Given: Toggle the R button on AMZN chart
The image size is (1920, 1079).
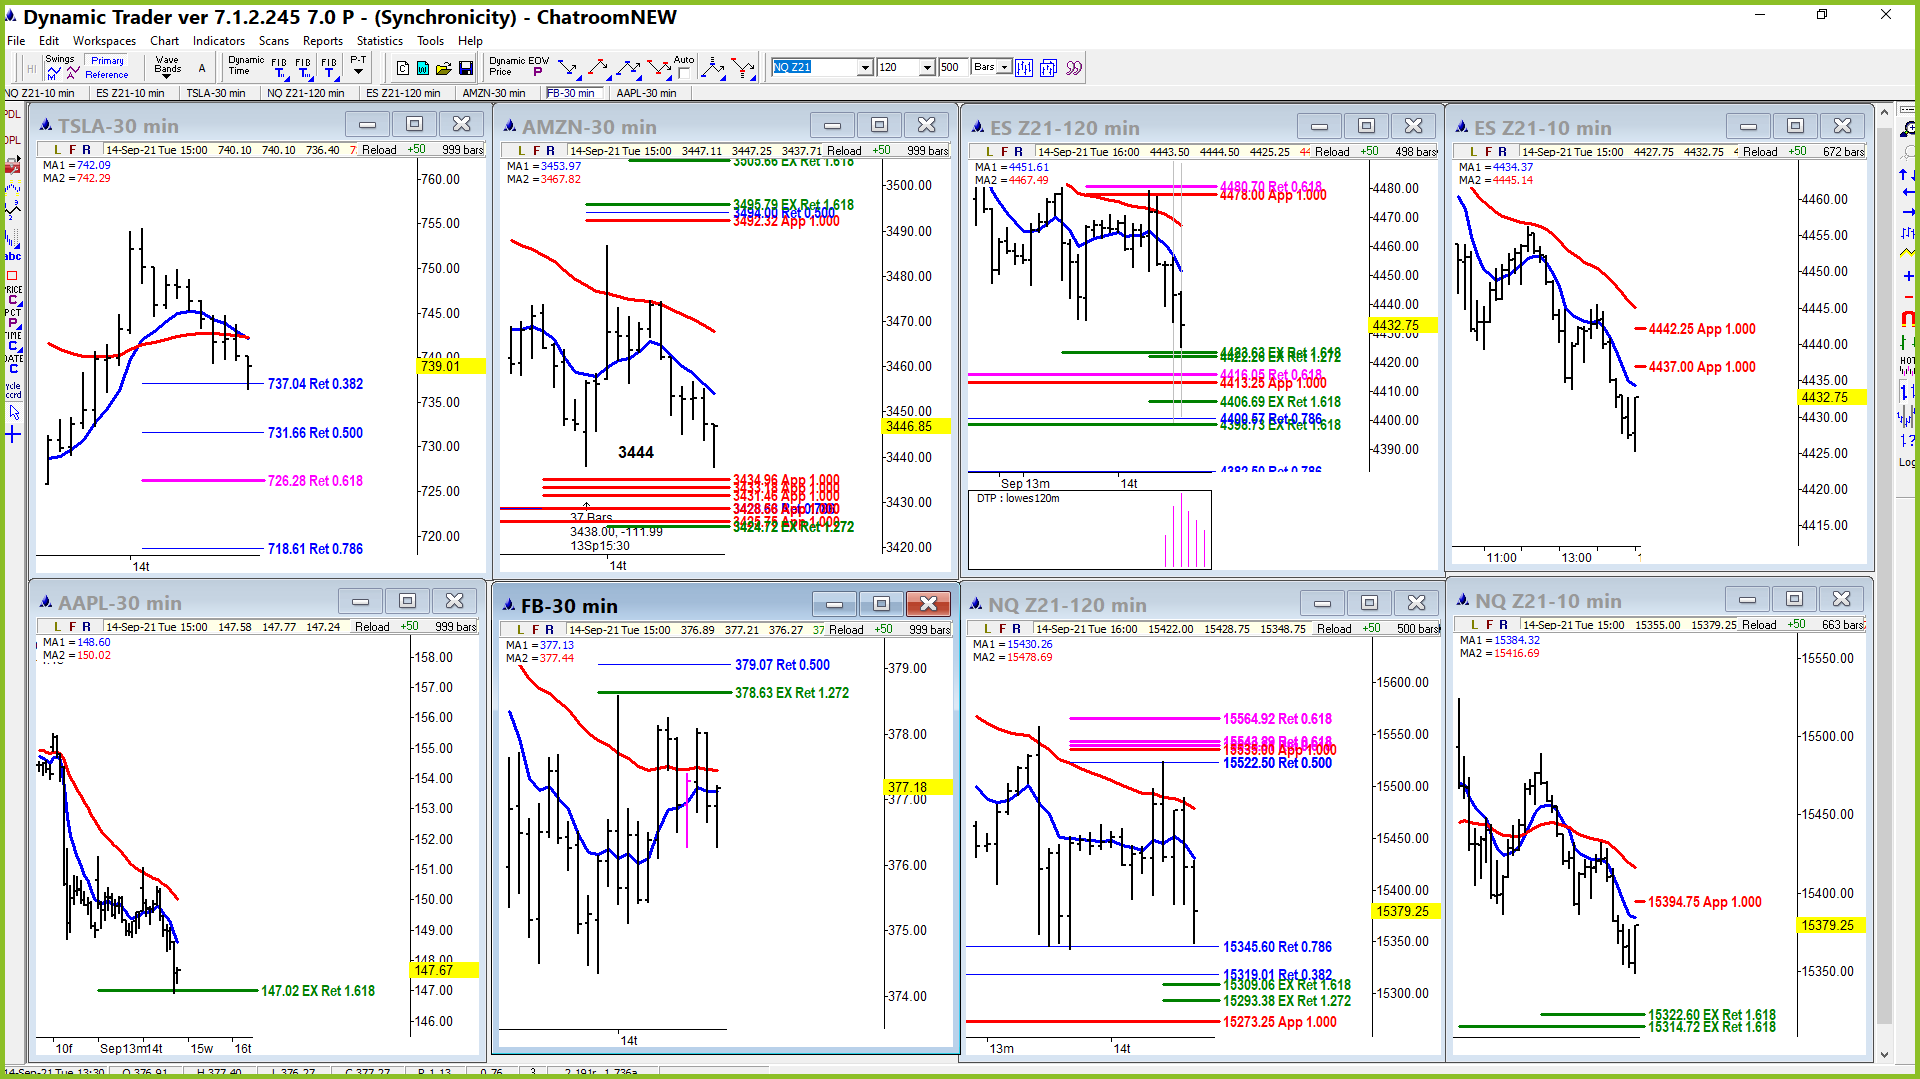Looking at the screenshot, I should tap(550, 151).
